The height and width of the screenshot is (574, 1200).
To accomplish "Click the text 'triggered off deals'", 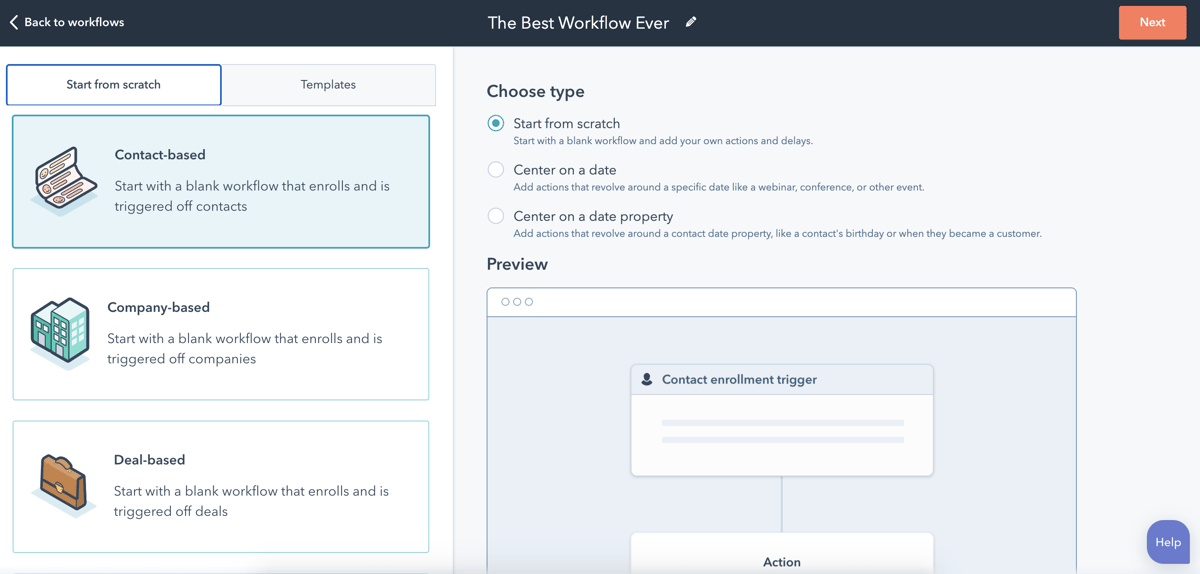I will (171, 511).
